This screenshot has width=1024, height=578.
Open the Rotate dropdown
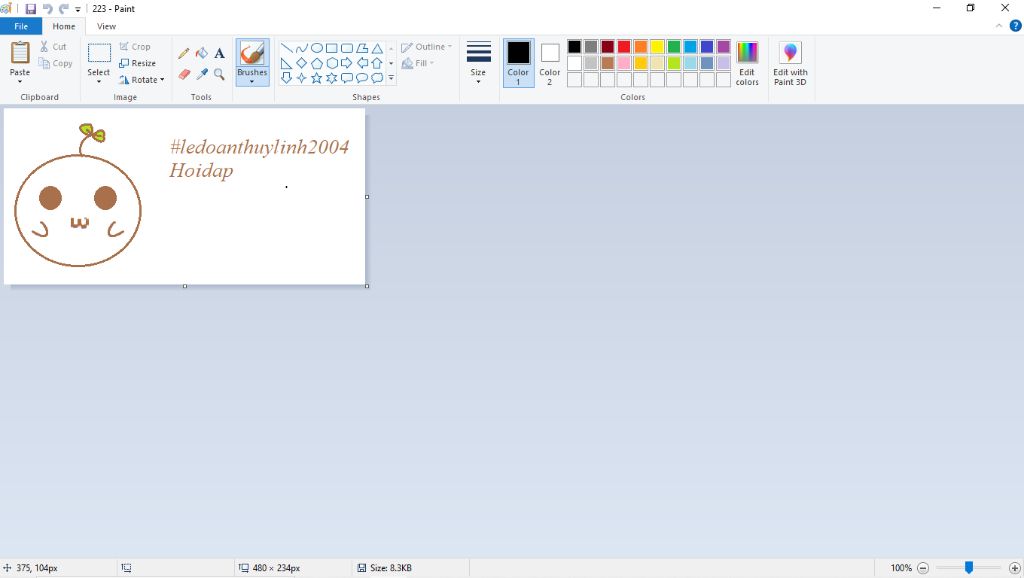click(142, 80)
